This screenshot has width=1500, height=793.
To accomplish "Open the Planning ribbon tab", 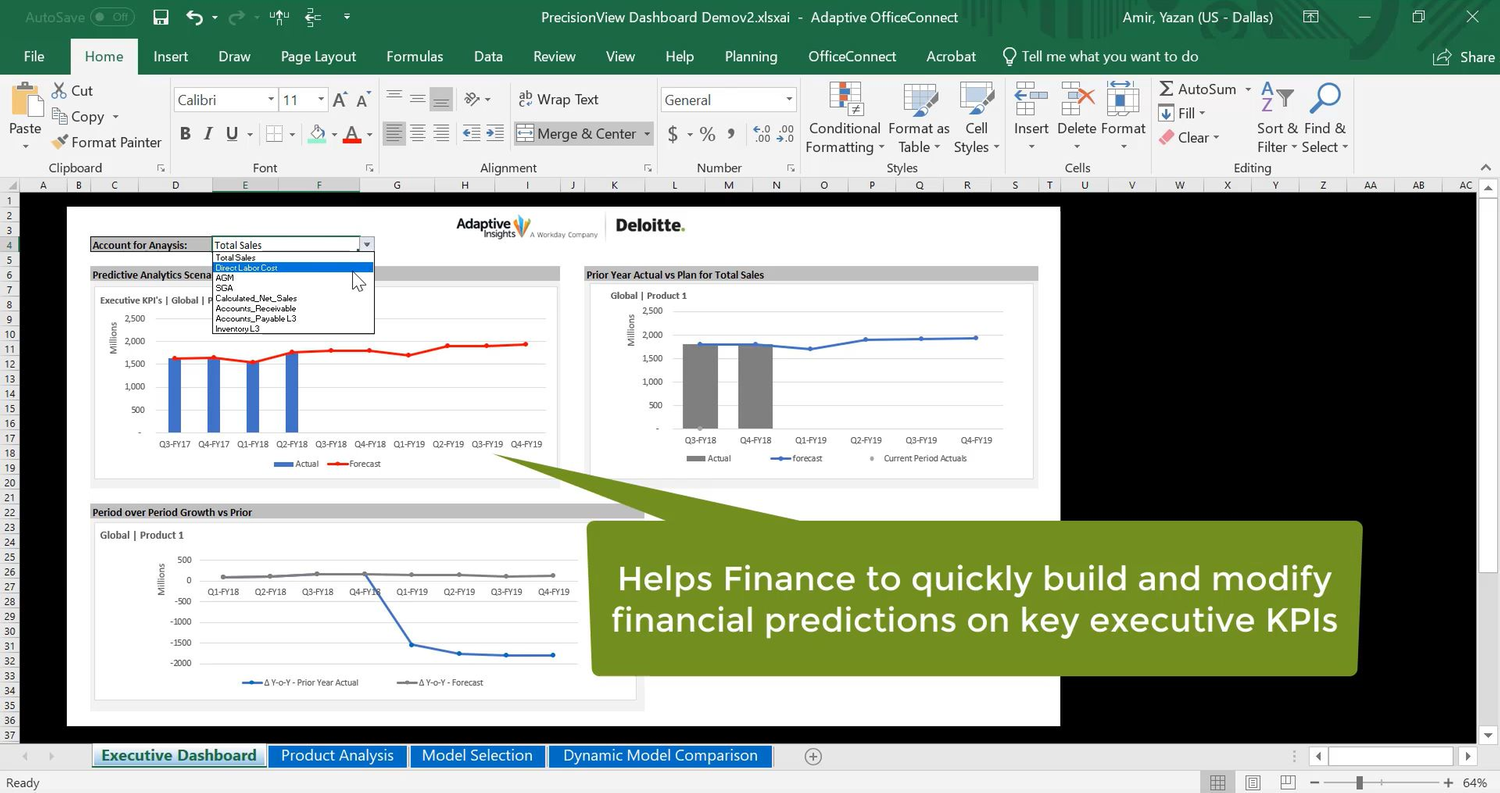I will pyautogui.click(x=751, y=57).
